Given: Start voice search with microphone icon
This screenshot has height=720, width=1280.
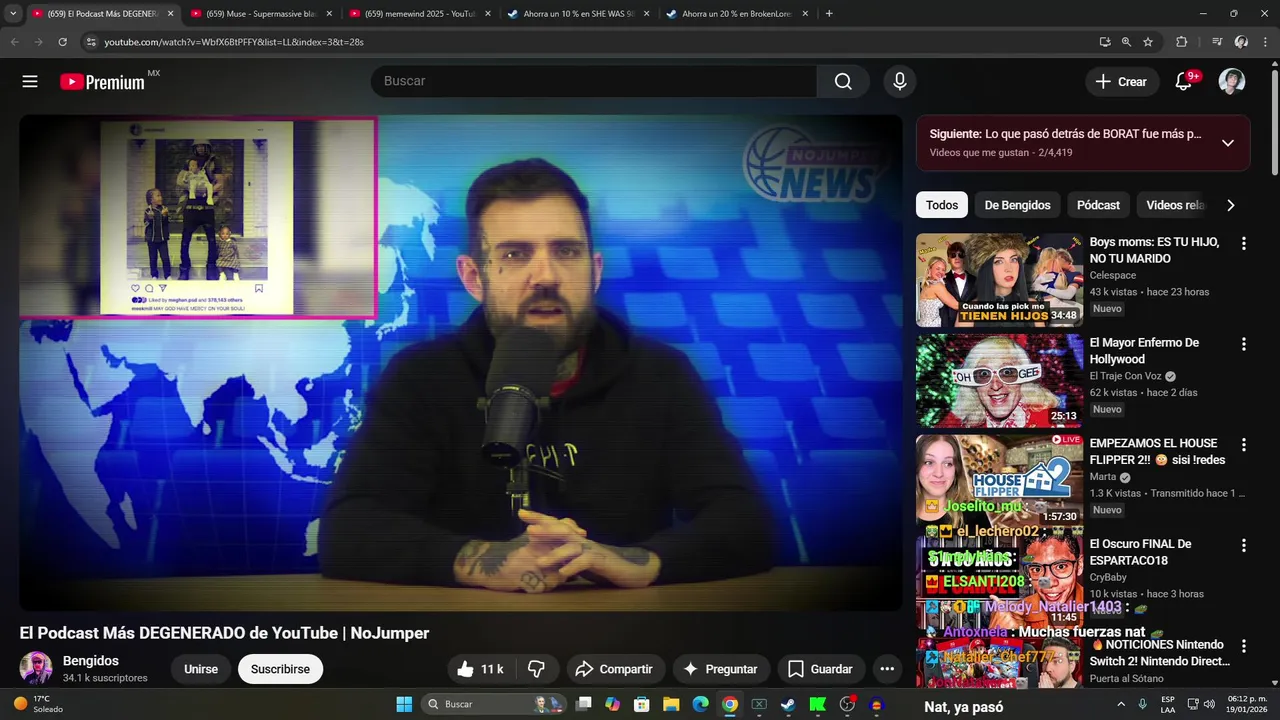Looking at the screenshot, I should click(900, 82).
